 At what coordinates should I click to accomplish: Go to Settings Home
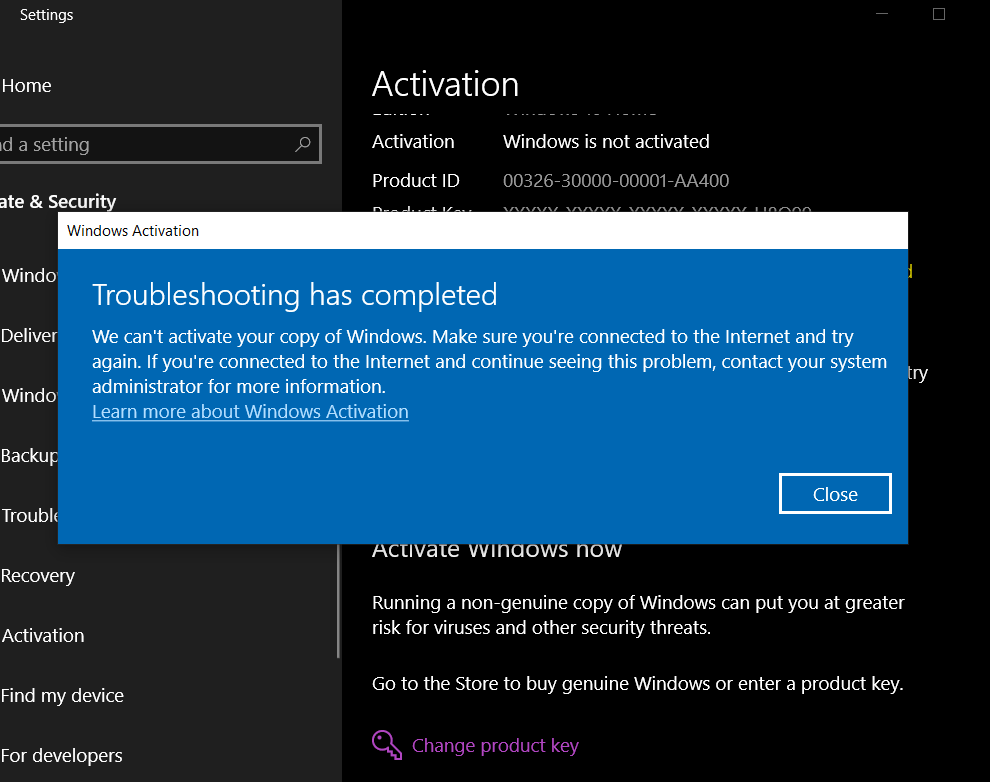(x=27, y=86)
